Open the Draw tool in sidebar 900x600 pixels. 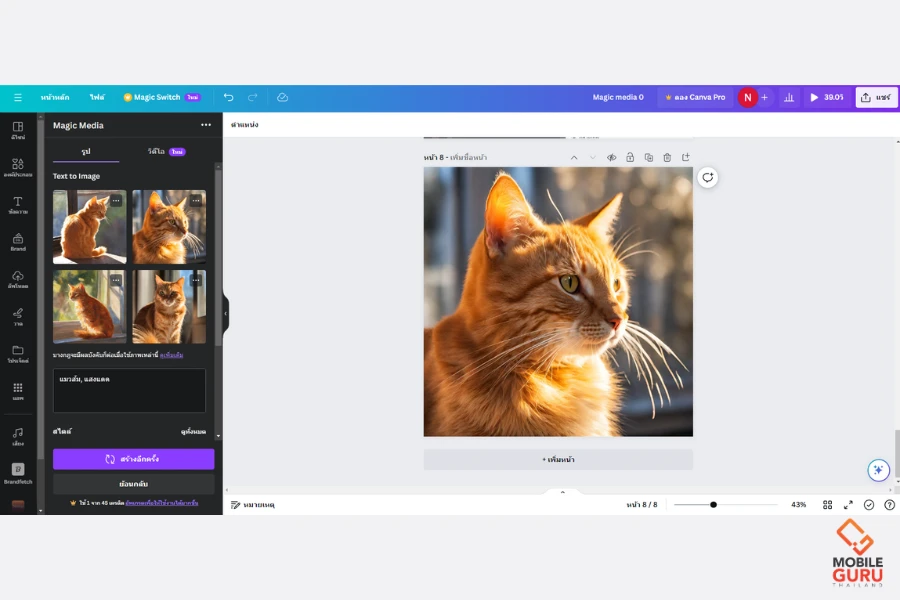18,316
